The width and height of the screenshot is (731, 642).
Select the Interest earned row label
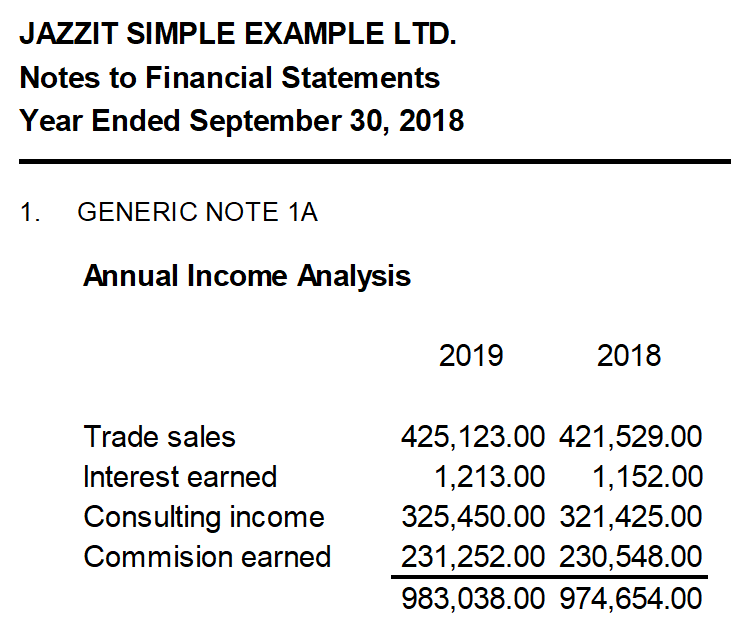(180, 477)
